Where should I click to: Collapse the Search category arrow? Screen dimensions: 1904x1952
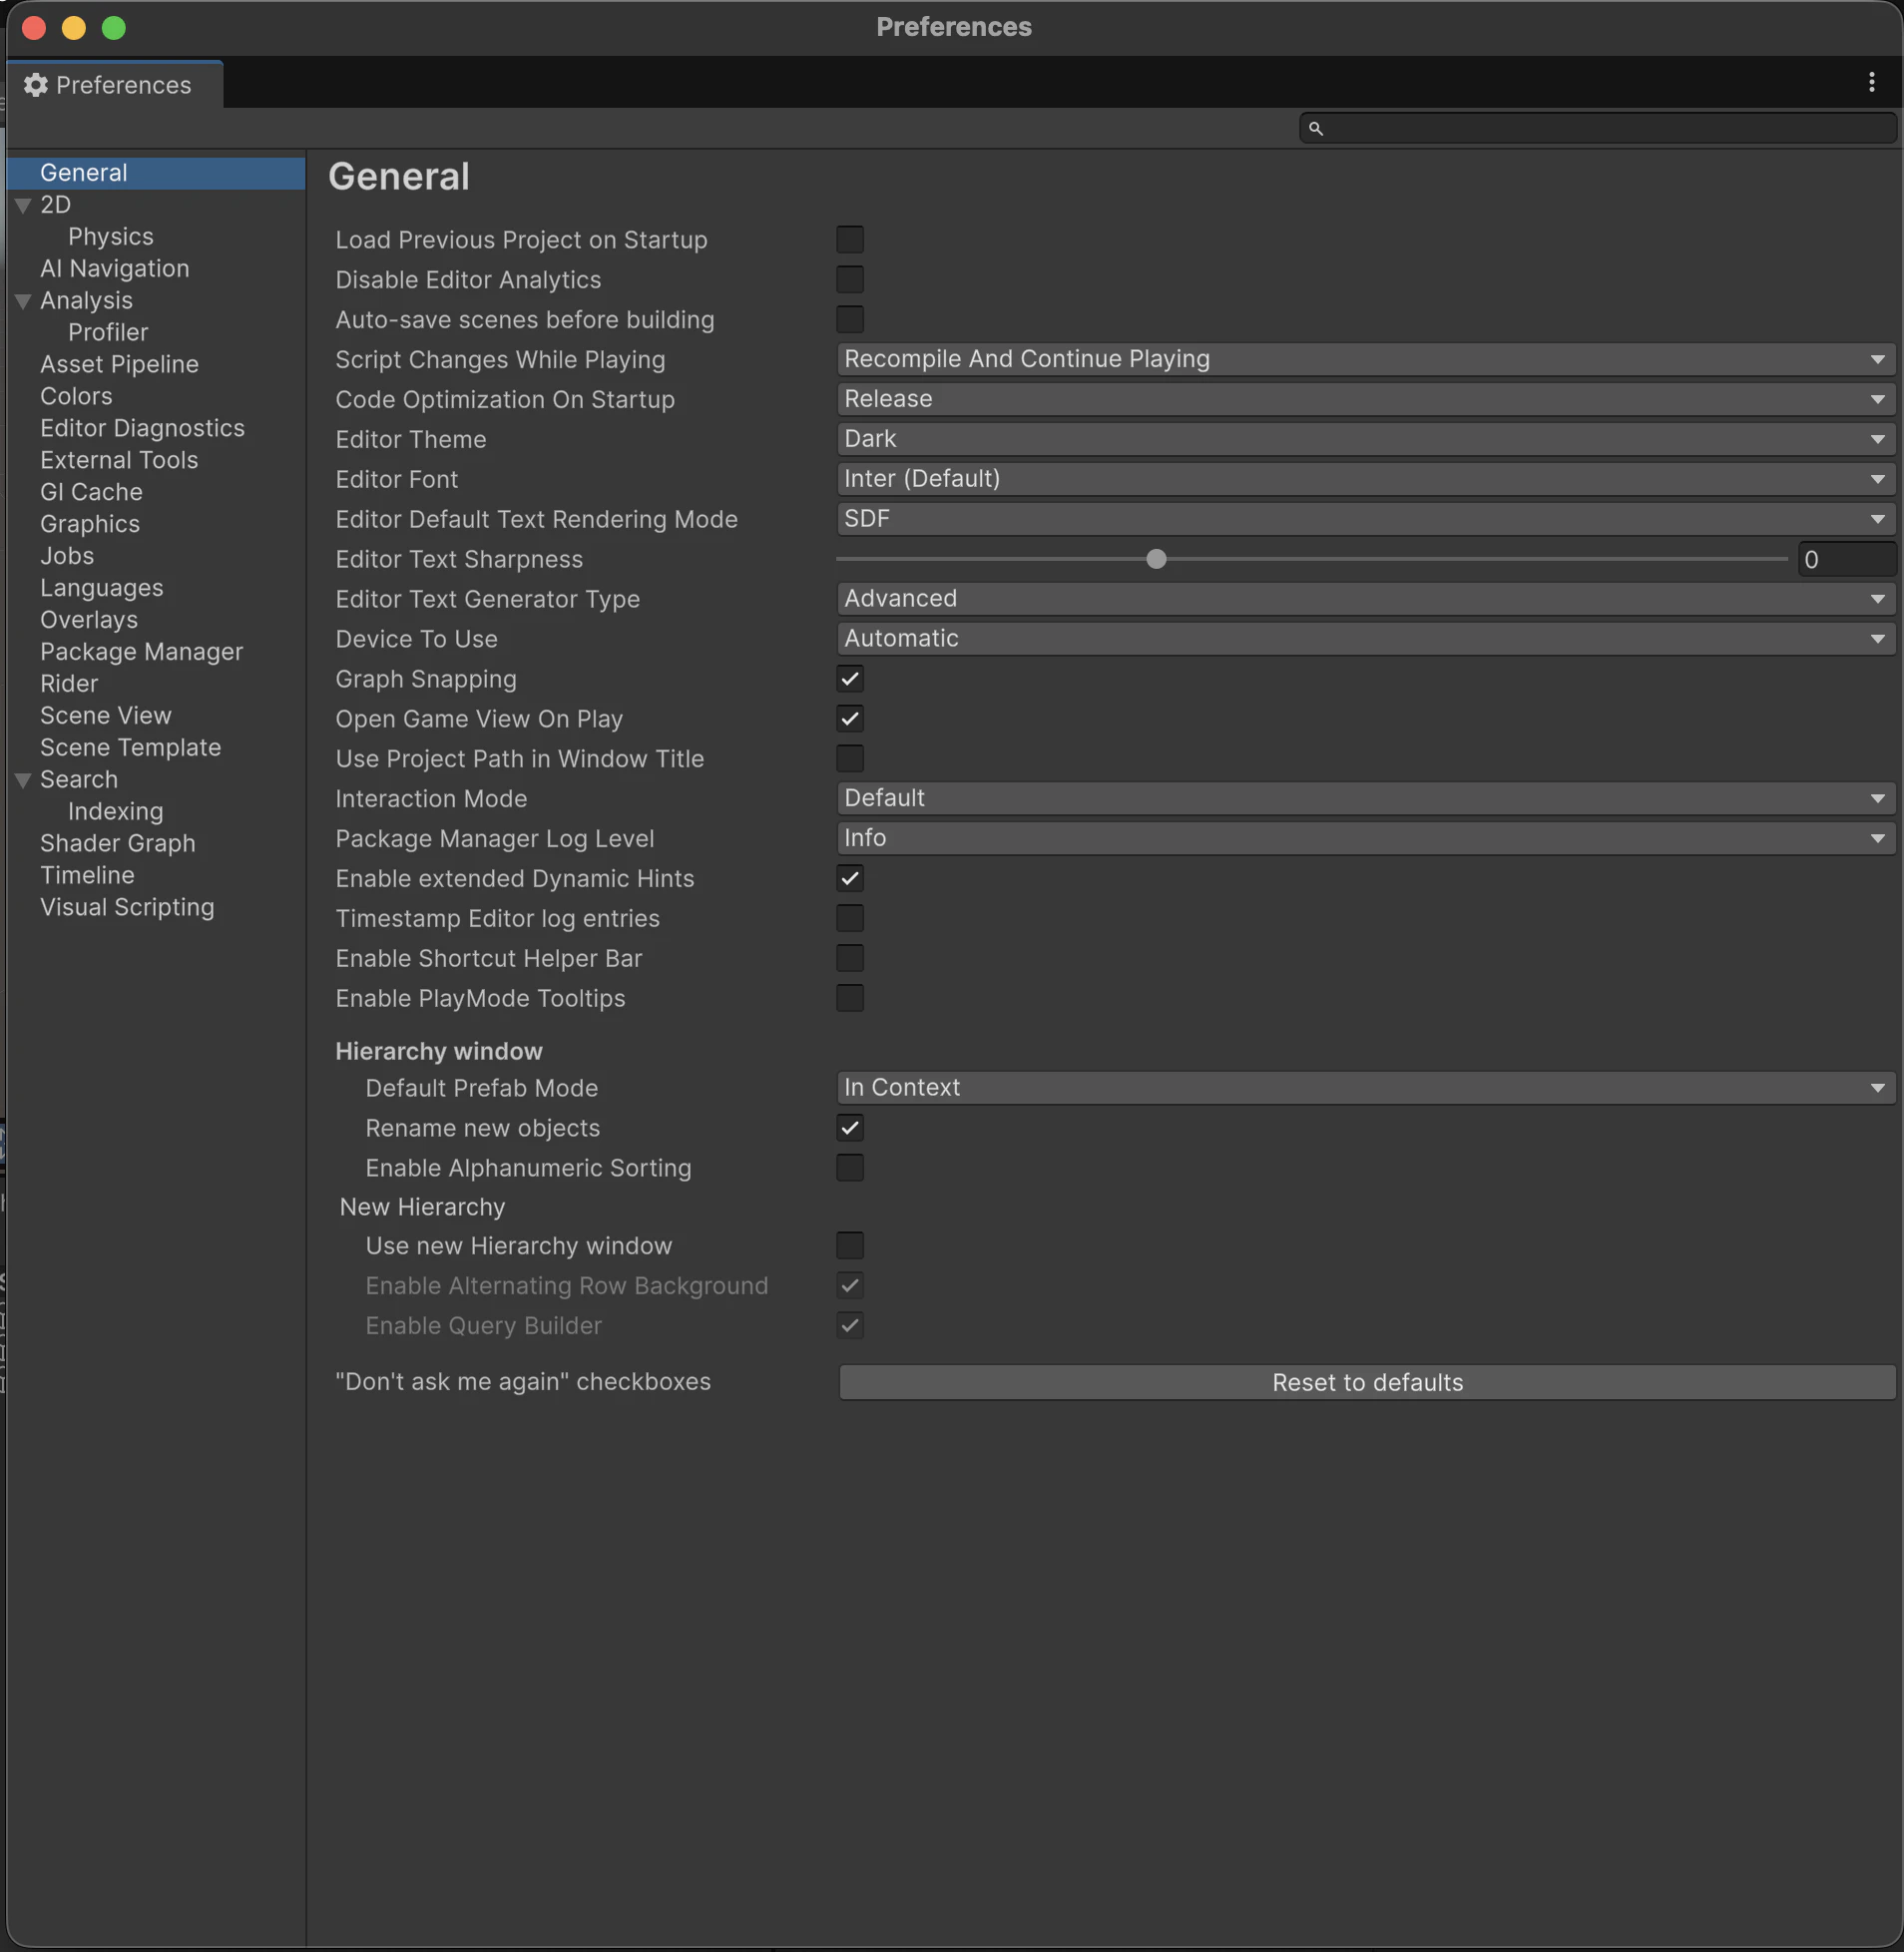pos(23,780)
